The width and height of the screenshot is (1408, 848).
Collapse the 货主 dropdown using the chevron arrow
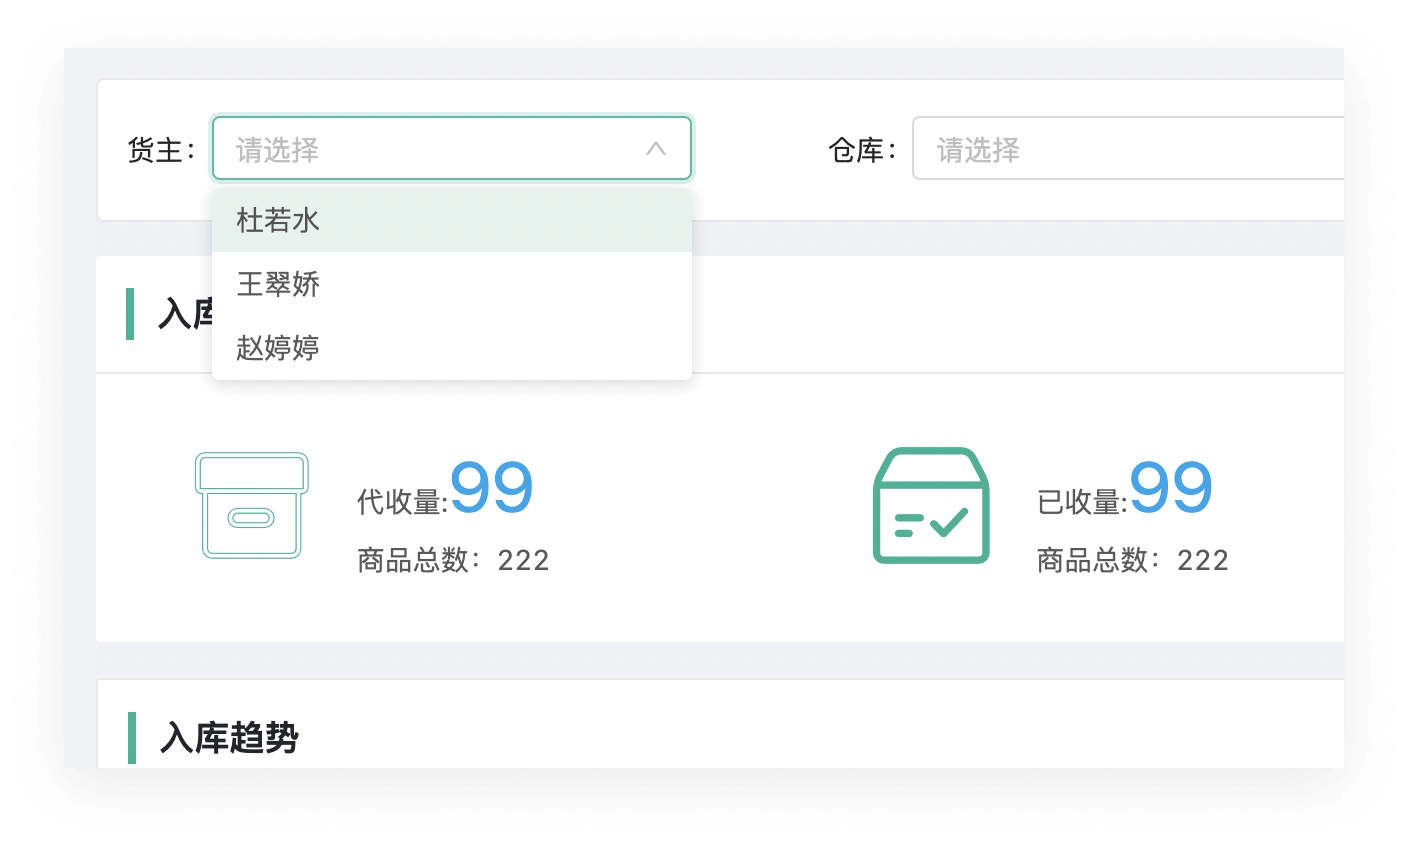(x=656, y=149)
